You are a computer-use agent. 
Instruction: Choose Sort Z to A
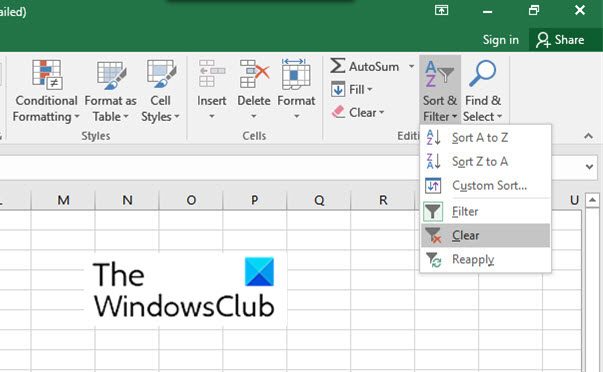click(x=485, y=162)
